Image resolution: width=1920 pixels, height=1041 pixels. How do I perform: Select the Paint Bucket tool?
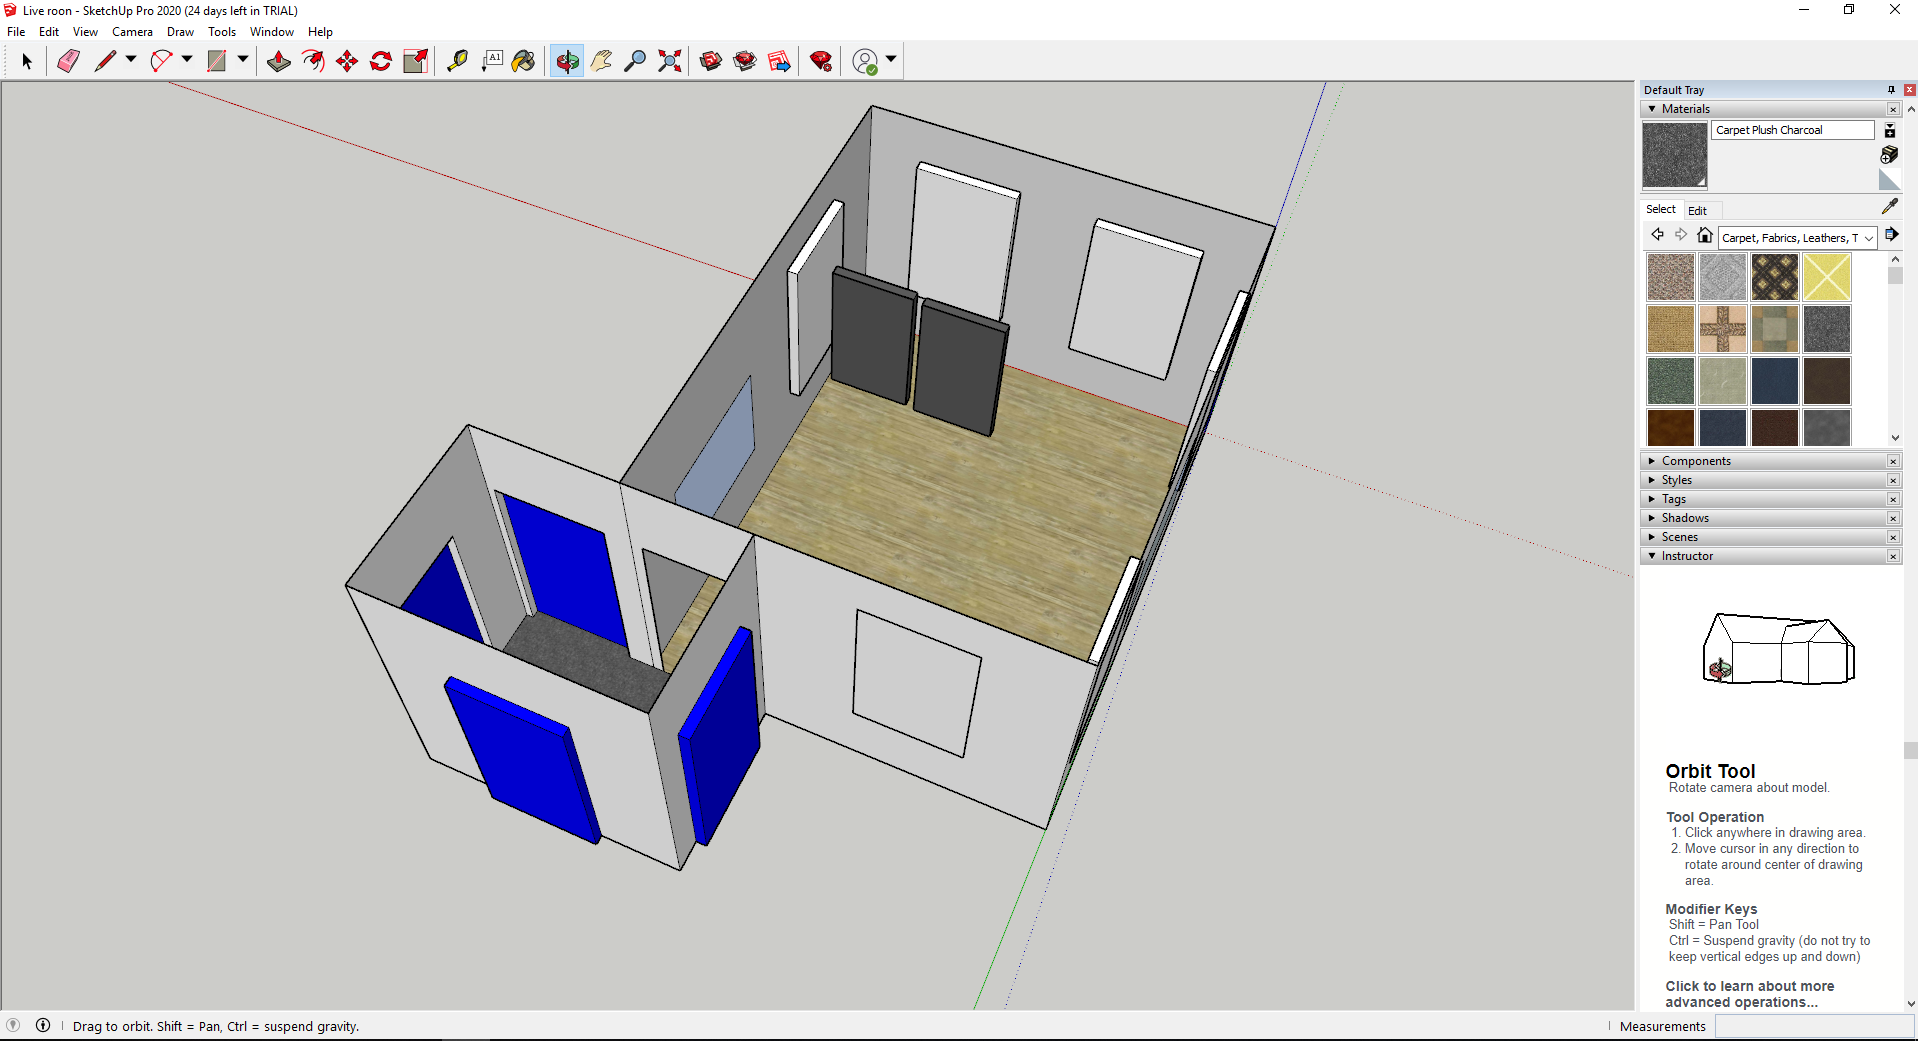click(x=523, y=61)
